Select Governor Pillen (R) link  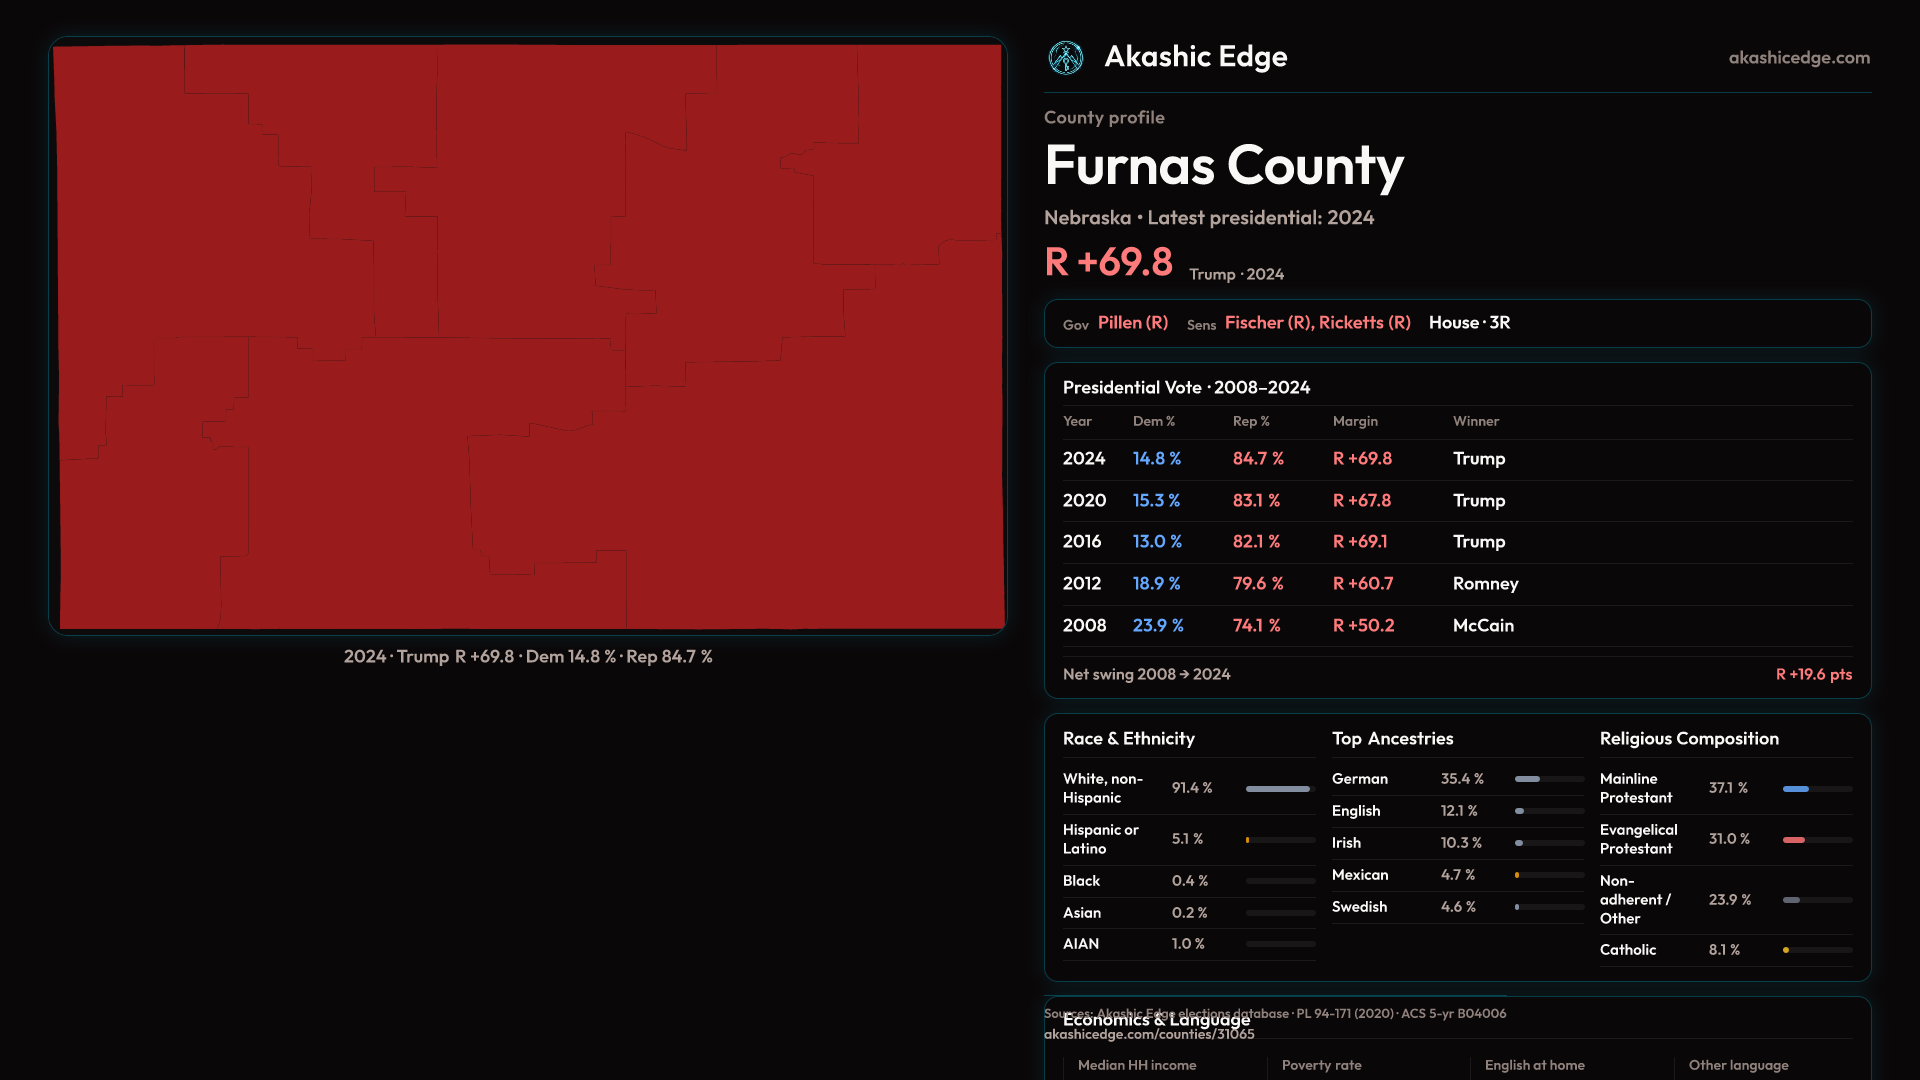pos(1132,323)
